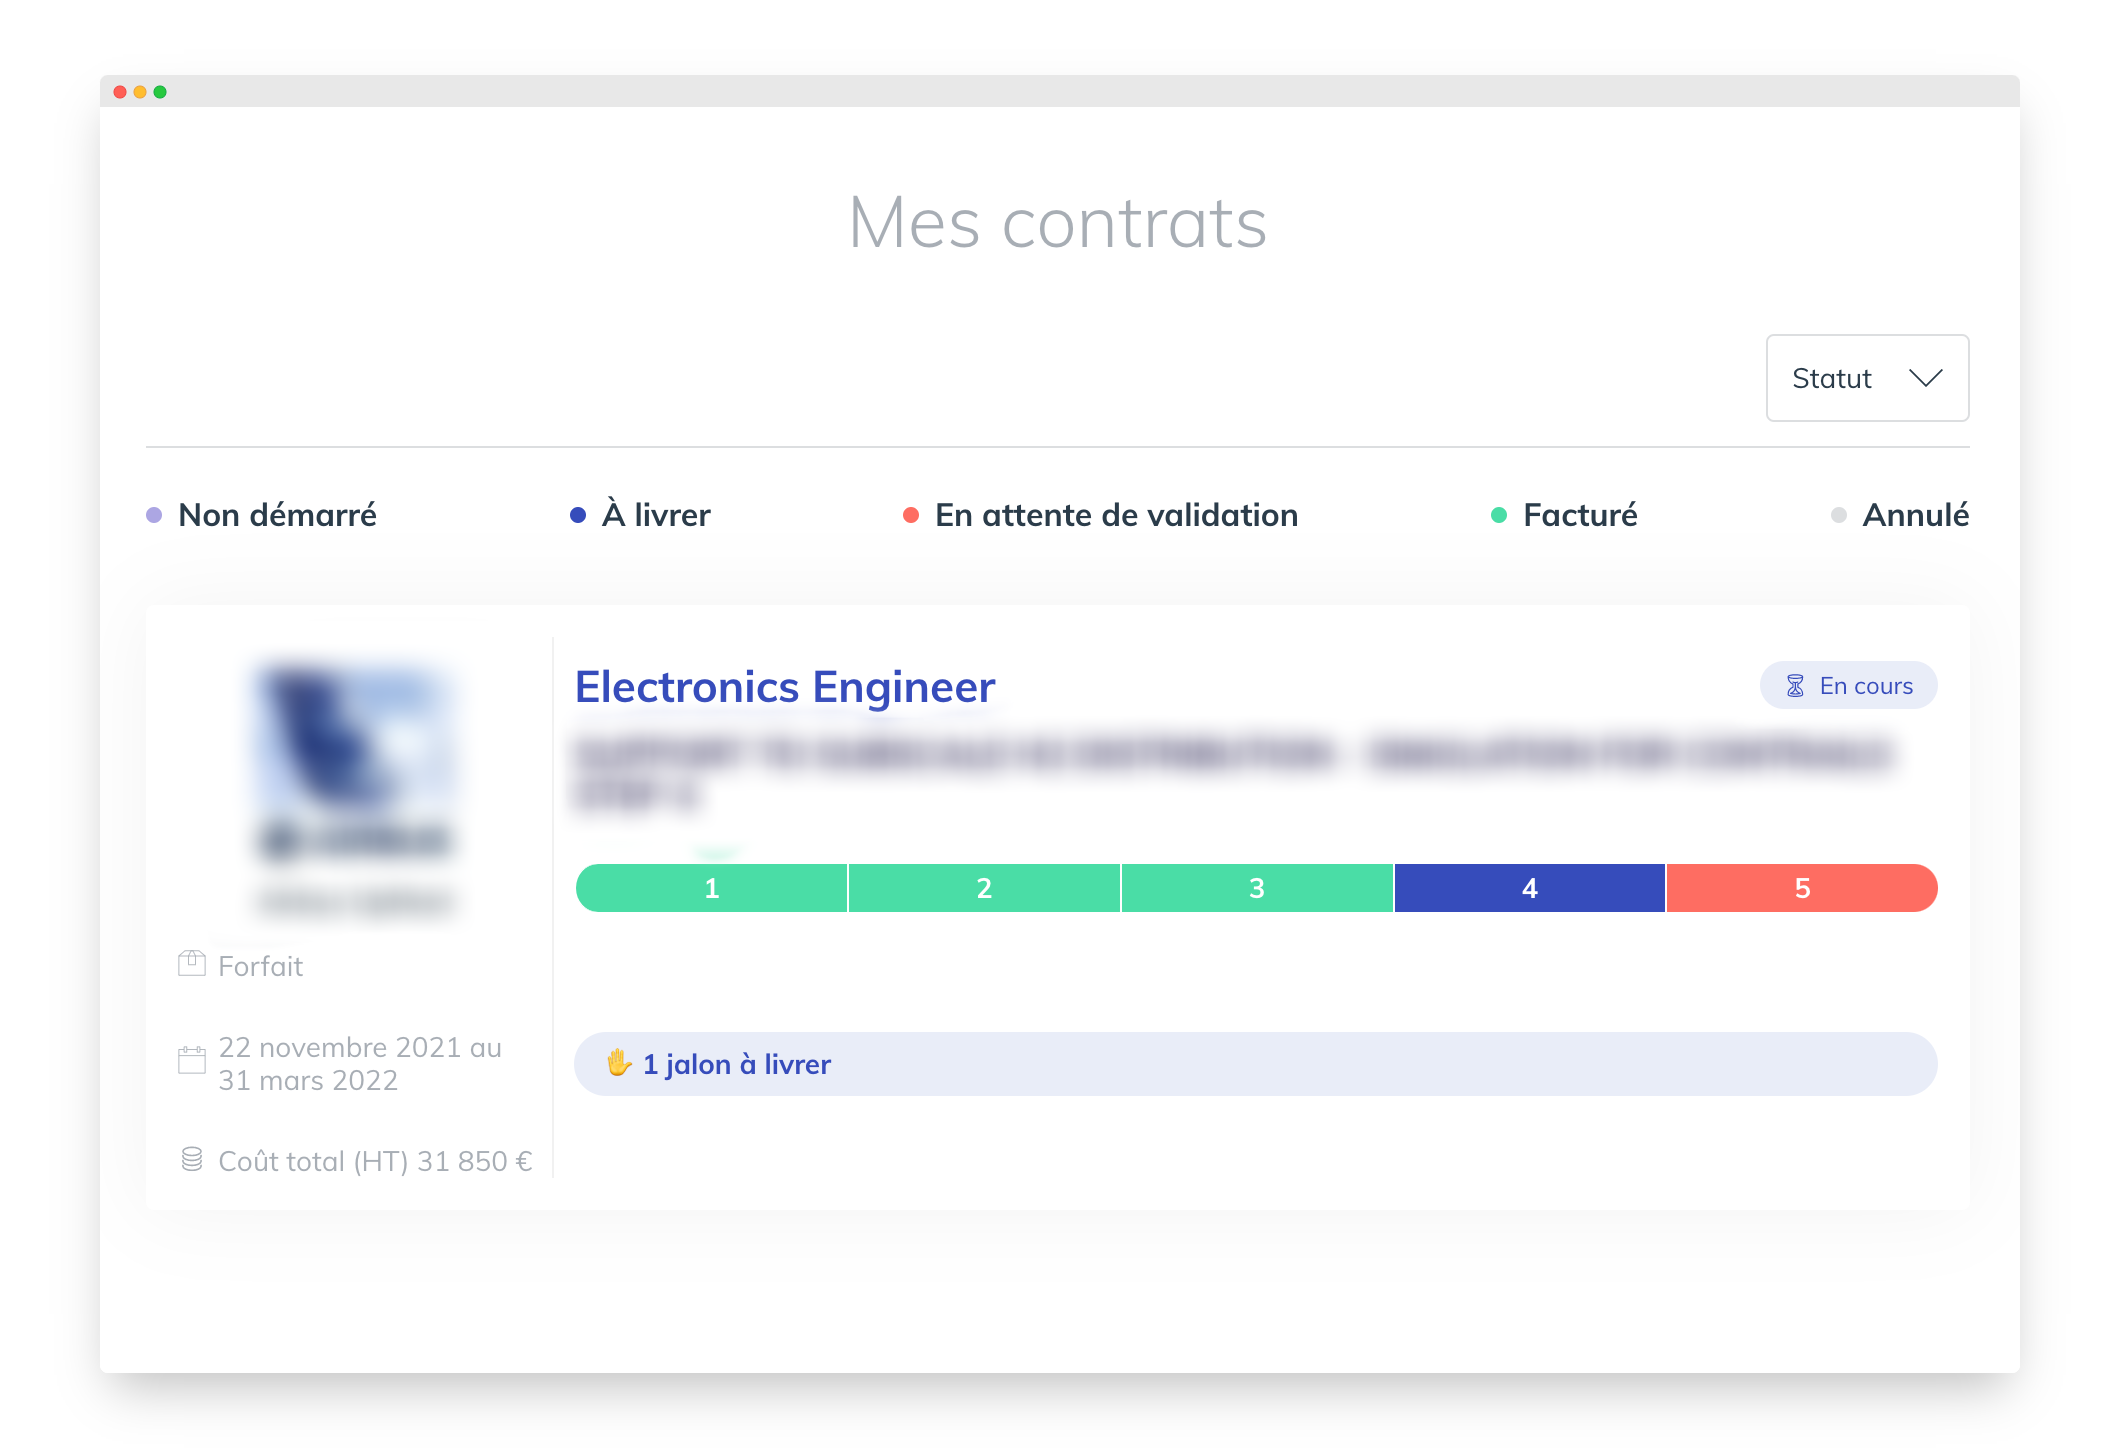Select milestone 1 in the progress bar
The width and height of the screenshot is (2120, 1448).
click(x=712, y=888)
